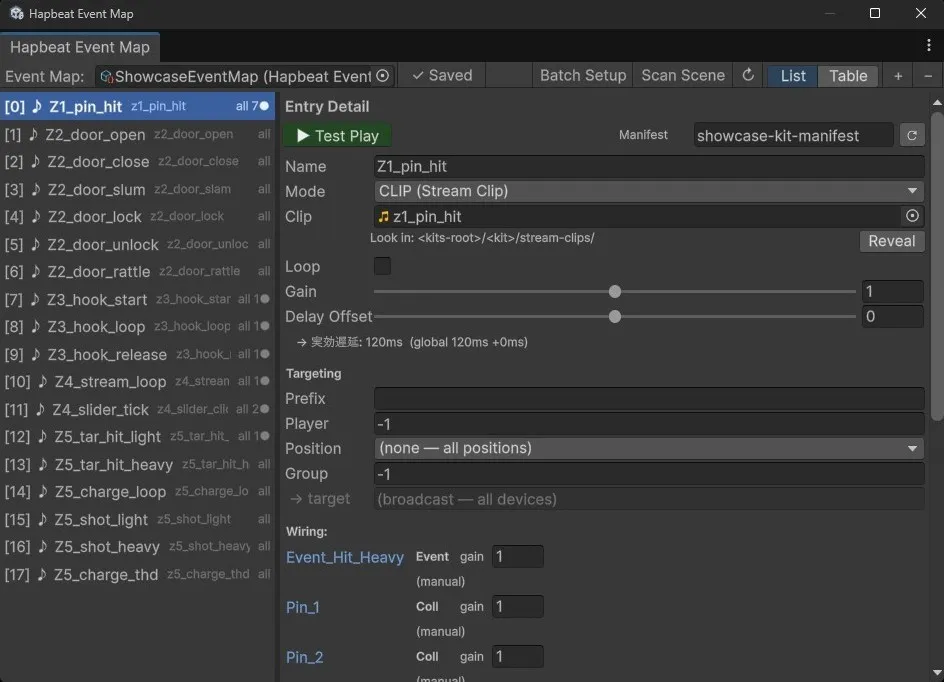Click the Test Play button
The image size is (944, 682).
point(338,135)
